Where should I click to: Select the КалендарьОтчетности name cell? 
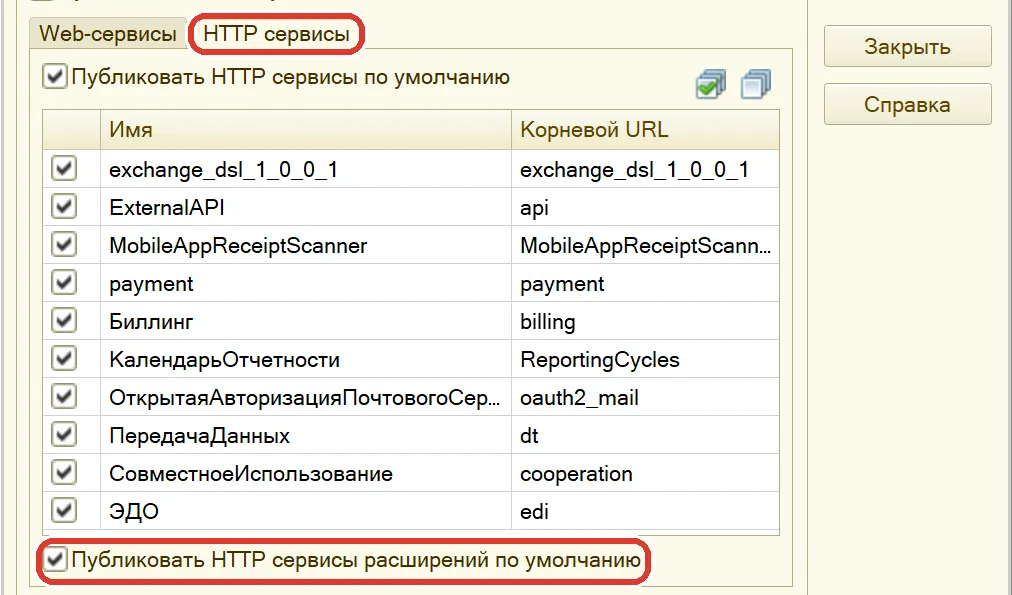click(306, 359)
